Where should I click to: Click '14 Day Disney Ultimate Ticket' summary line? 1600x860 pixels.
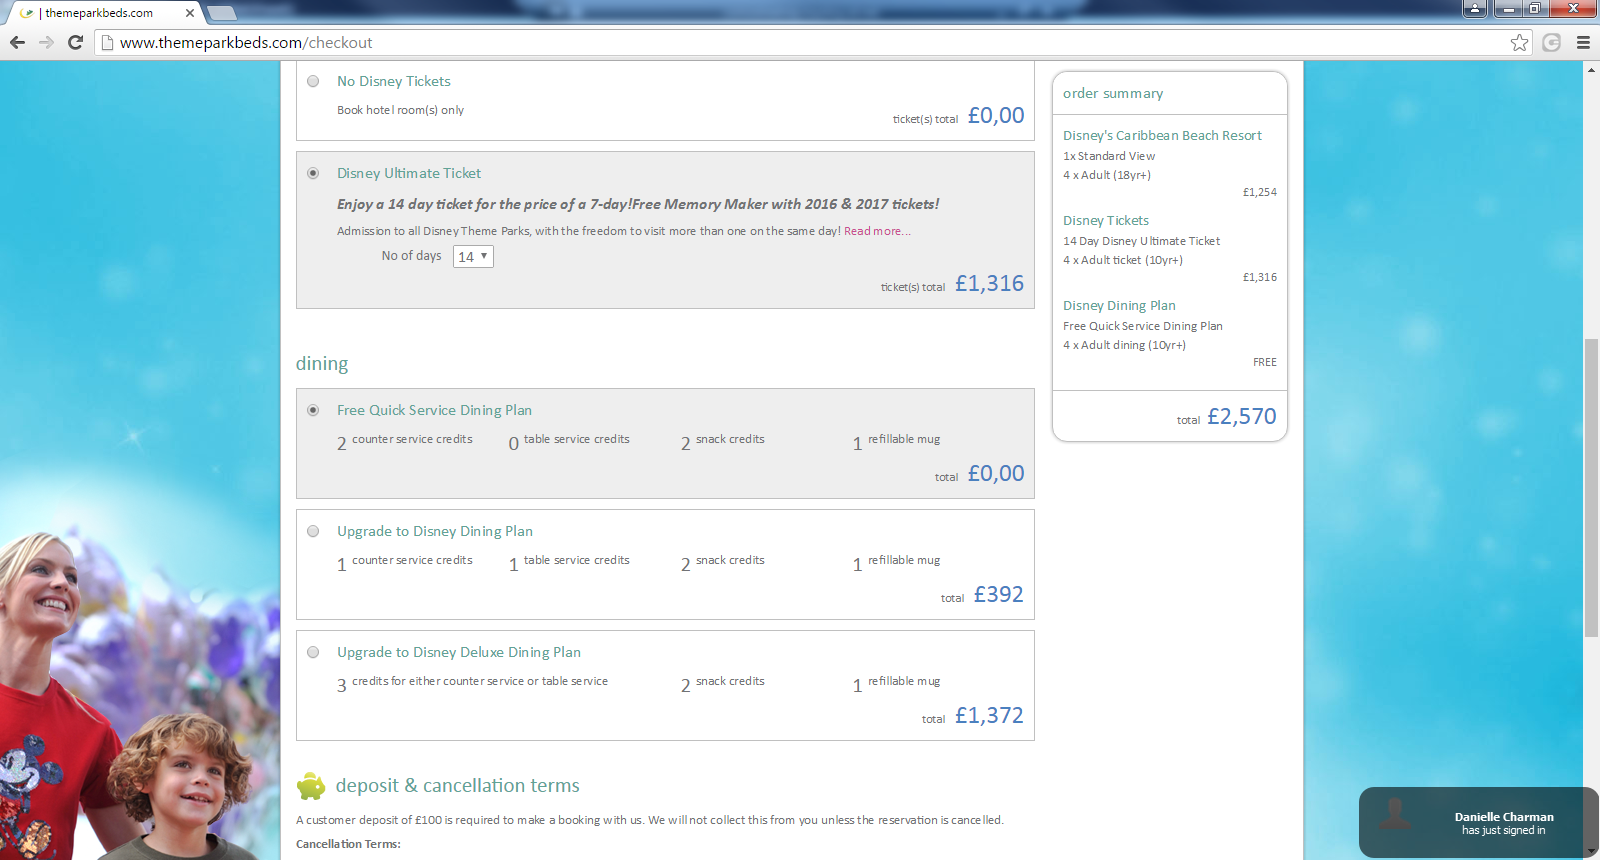(1141, 241)
